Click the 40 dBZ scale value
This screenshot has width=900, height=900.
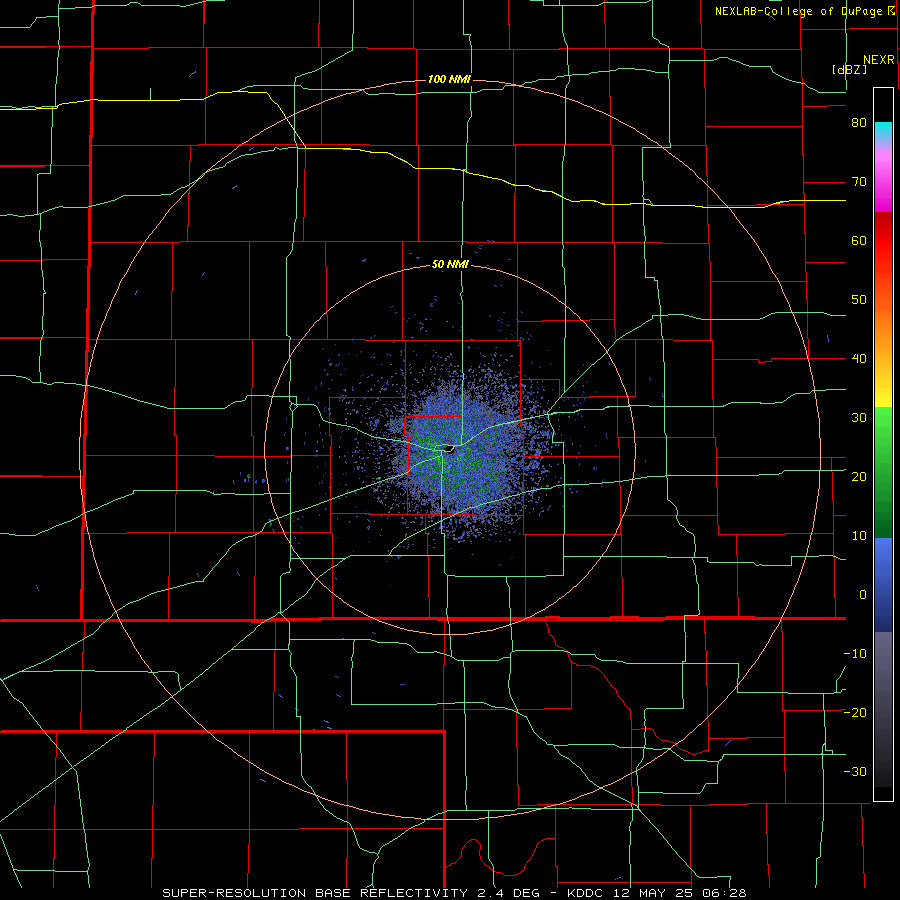pyautogui.click(x=859, y=359)
